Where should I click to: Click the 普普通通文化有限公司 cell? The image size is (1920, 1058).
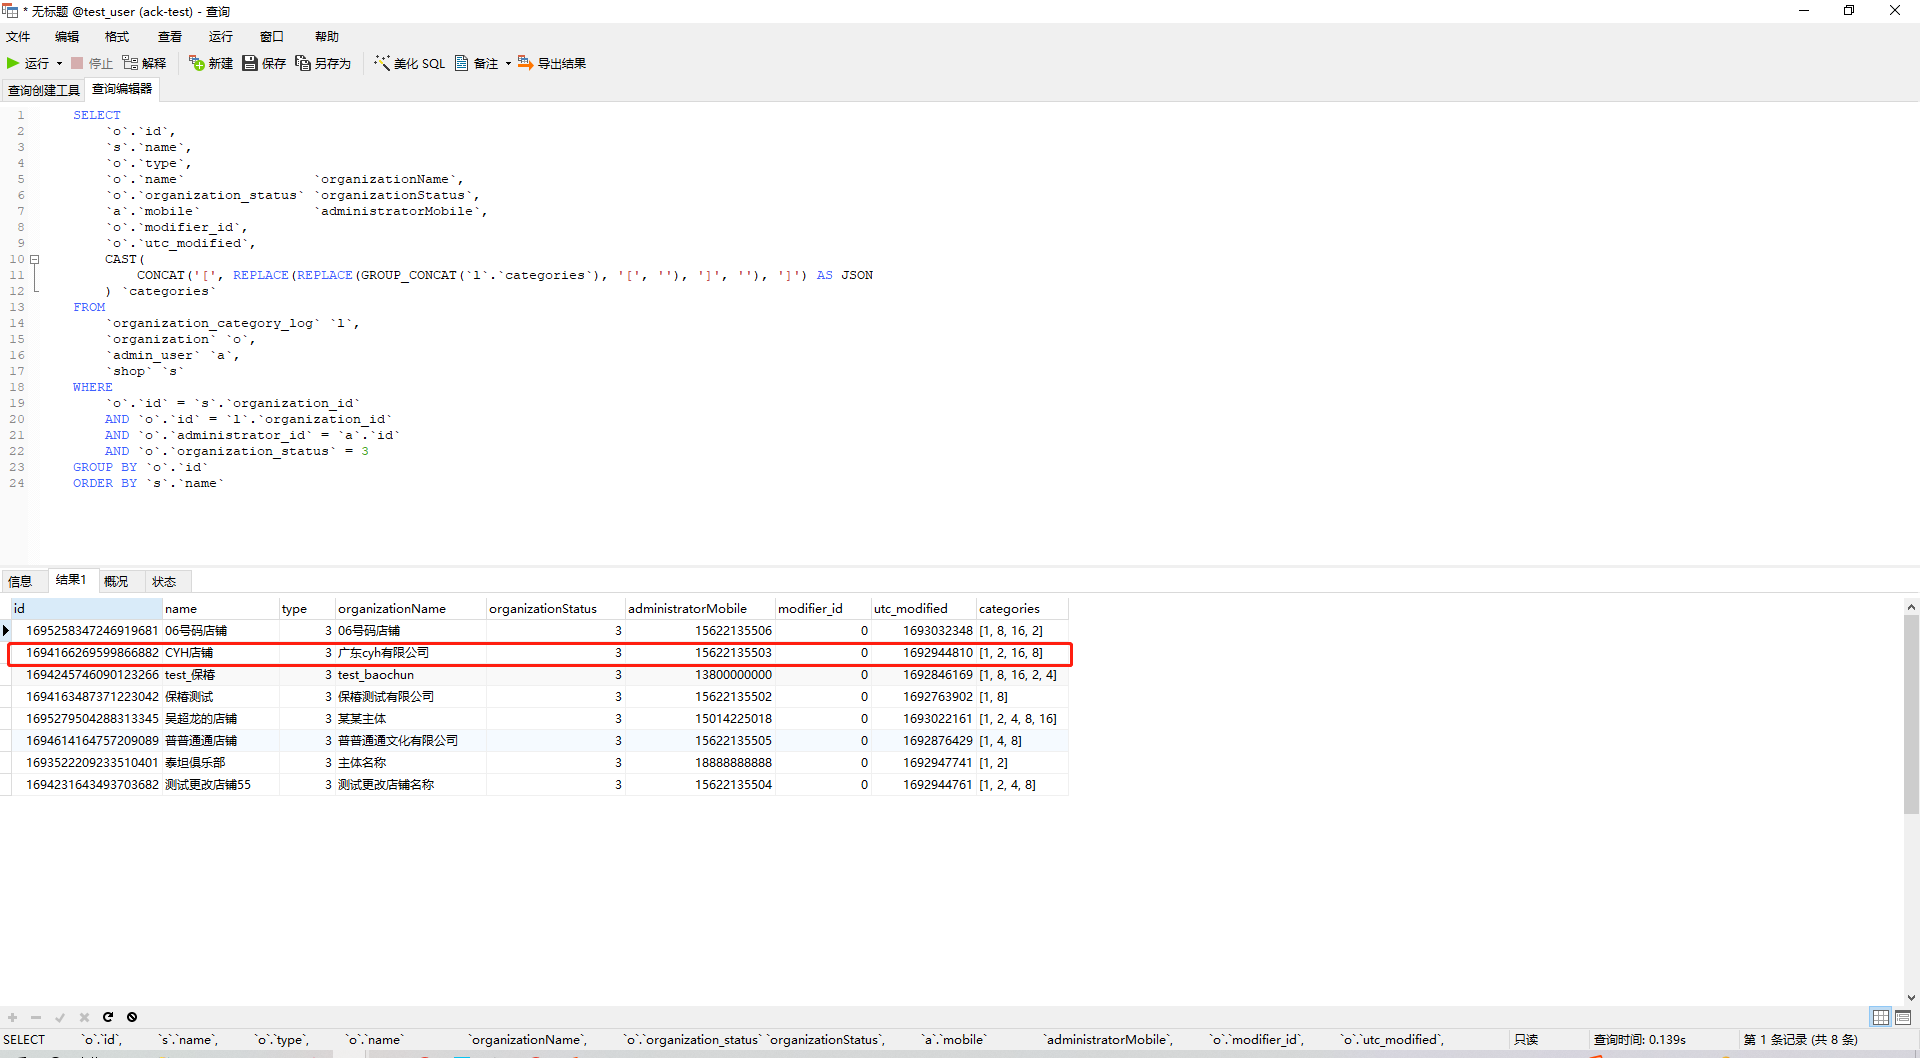coord(410,741)
